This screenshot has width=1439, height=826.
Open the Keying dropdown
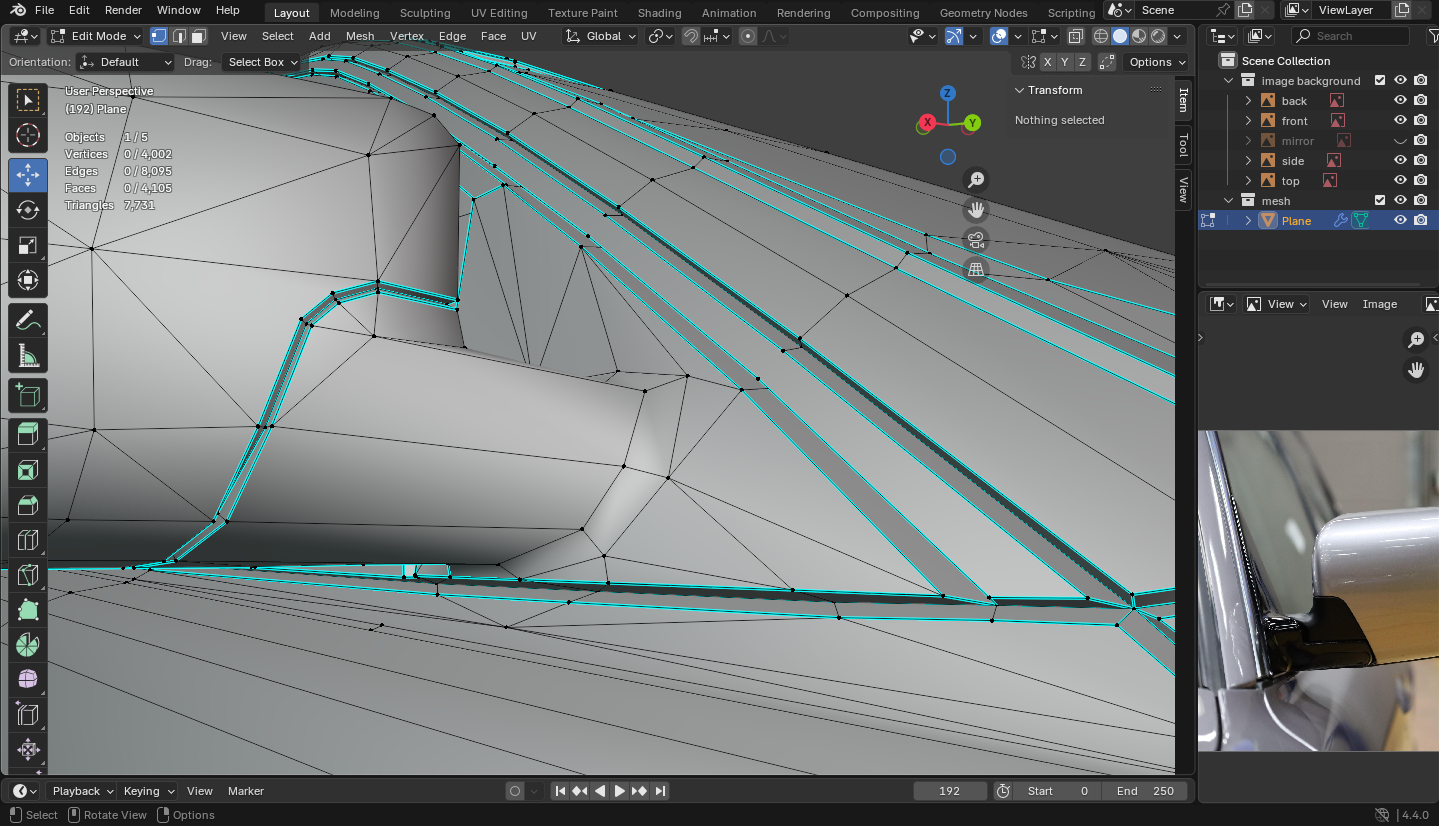pos(148,791)
